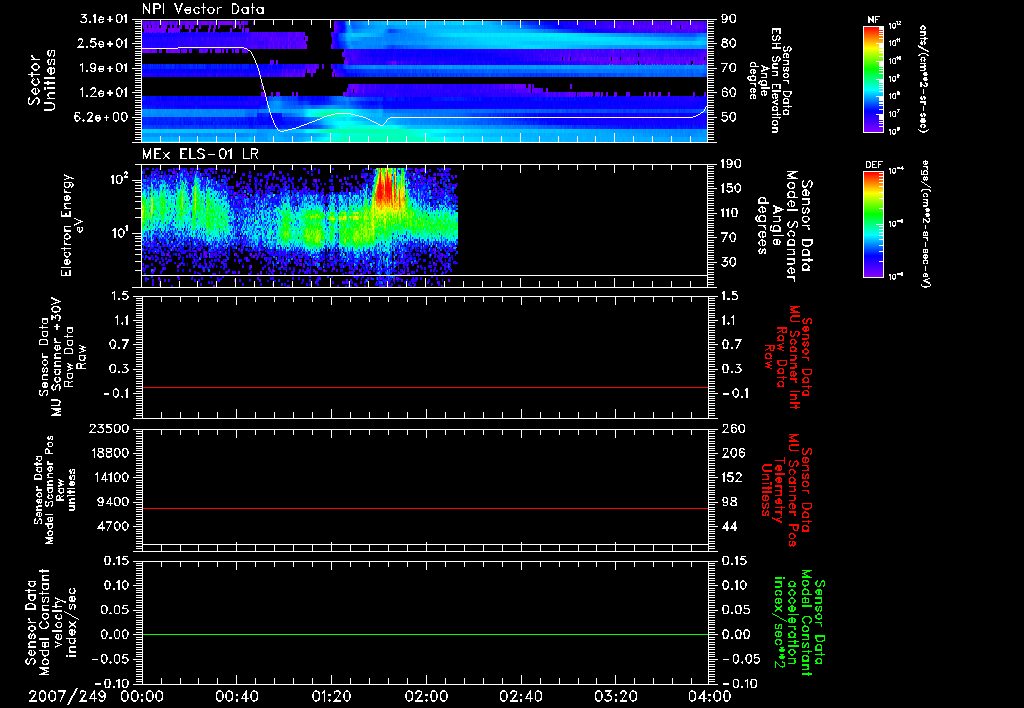Click the red 'MU Scanner Pos Telemetry' label

coord(786,490)
